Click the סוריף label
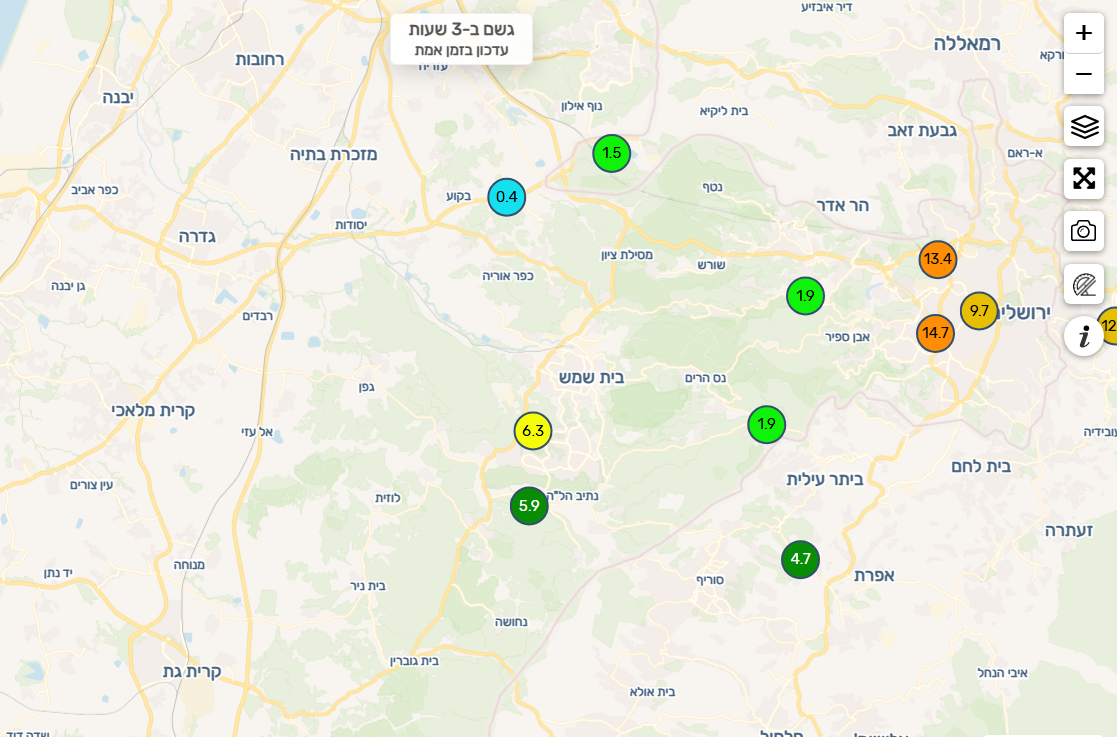1117x737 pixels. pos(710,580)
